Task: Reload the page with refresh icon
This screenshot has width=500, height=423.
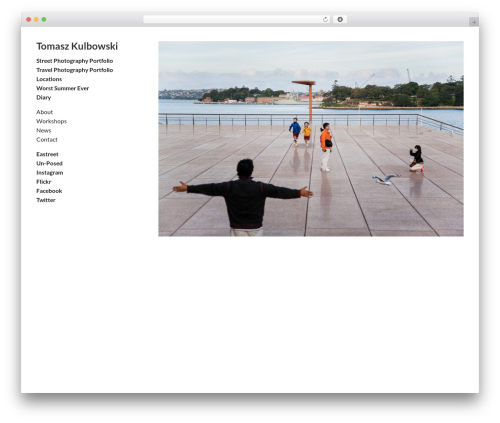Action: pyautogui.click(x=325, y=19)
